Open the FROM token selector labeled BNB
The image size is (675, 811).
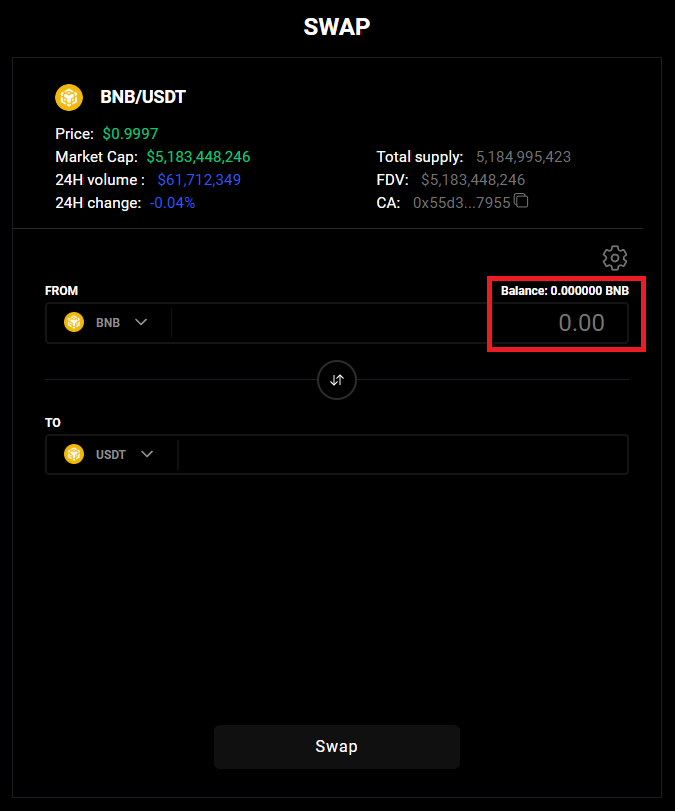[x=107, y=323]
